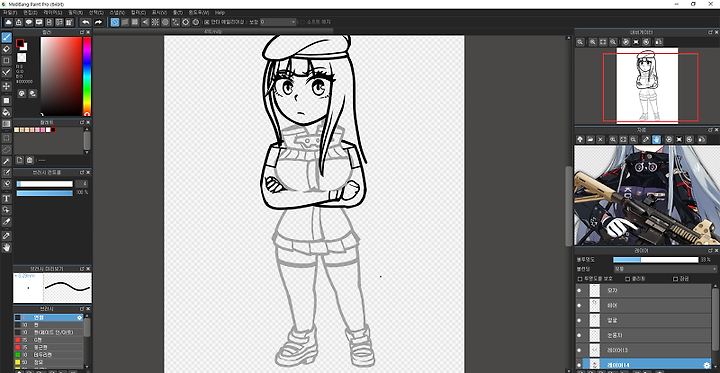Click the vertical rainbow hue bar
This screenshot has height=373, width=720.
(87, 76)
